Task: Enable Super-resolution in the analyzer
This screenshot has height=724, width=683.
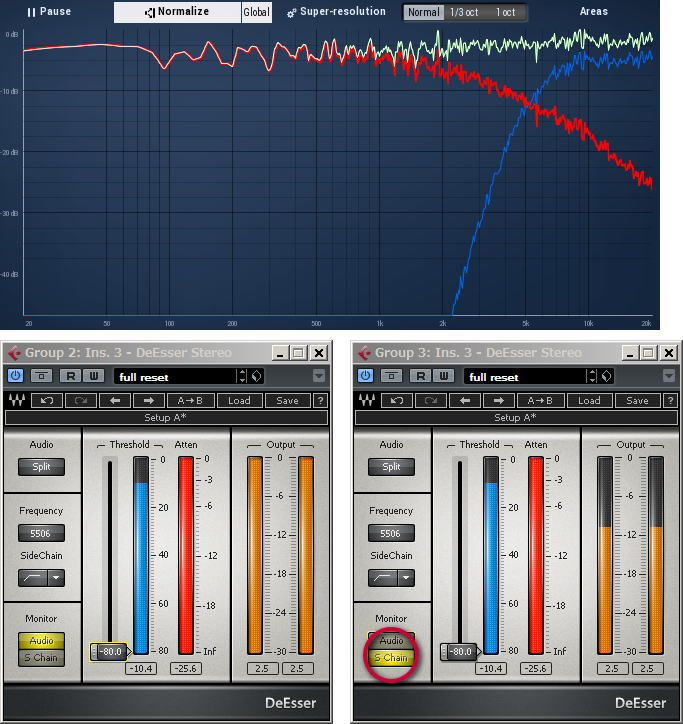Action: pos(336,12)
